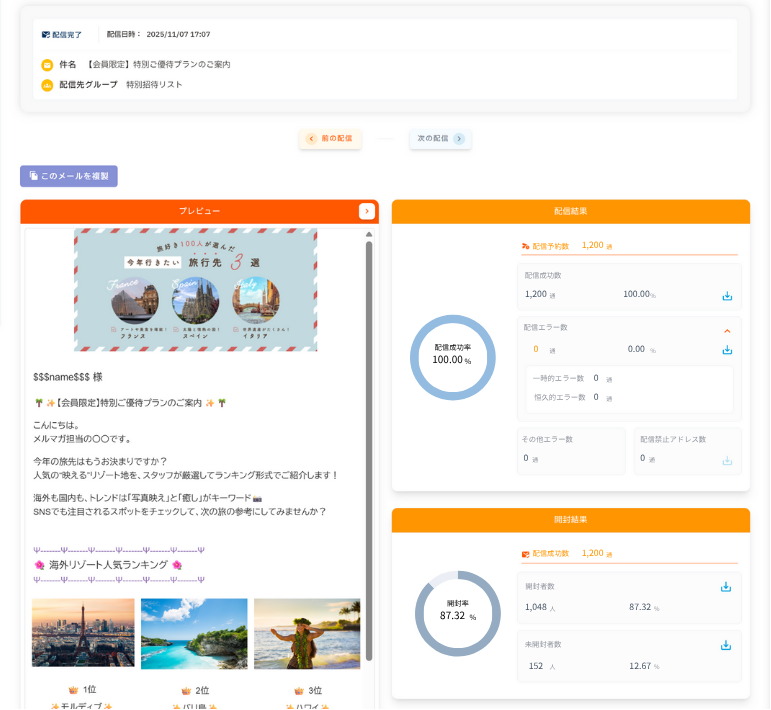This screenshot has height=710, width=771.
Task: Download the 開封者数 list
Action: click(x=726, y=587)
